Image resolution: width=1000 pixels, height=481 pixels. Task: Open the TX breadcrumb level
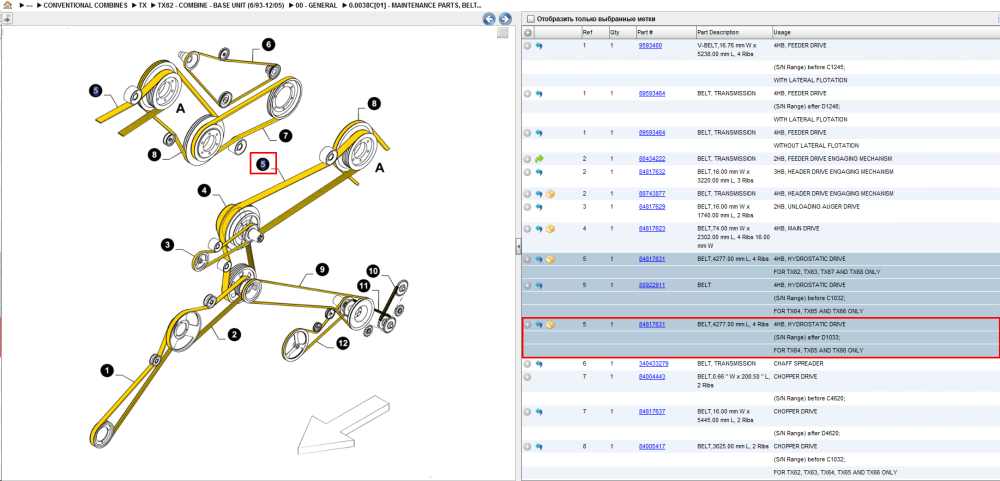coord(143,4)
